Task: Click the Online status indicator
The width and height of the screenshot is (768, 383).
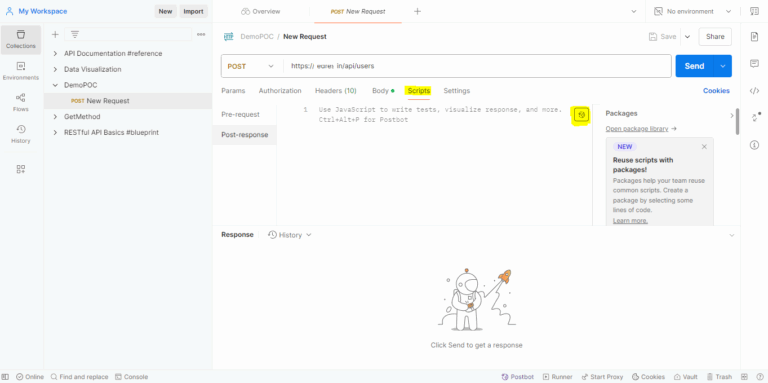Action: pyautogui.click(x=30, y=377)
